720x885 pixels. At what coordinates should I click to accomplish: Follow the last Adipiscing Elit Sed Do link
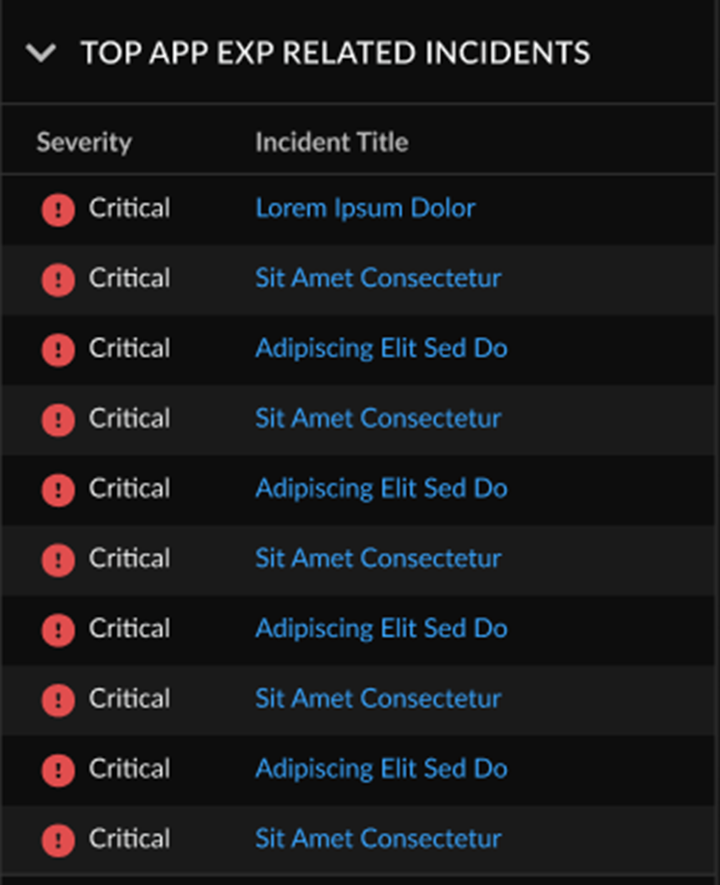381,768
